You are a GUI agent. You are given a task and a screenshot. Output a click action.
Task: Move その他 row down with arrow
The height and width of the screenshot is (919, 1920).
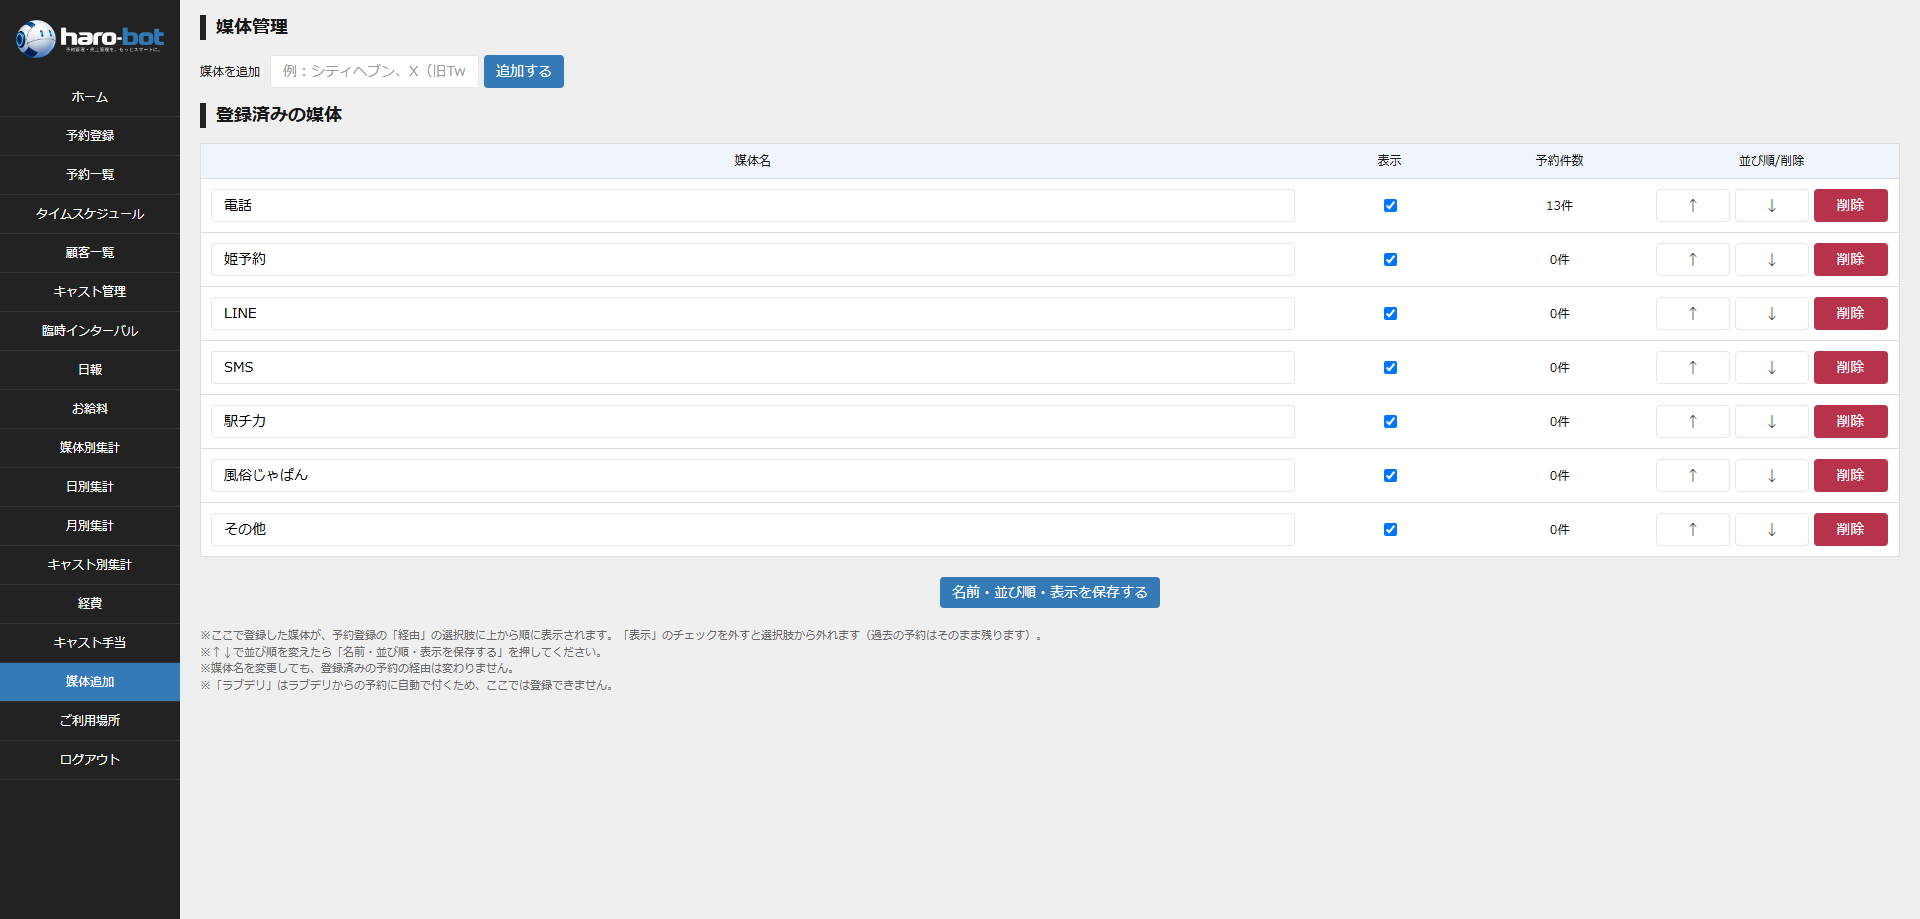tap(1772, 529)
